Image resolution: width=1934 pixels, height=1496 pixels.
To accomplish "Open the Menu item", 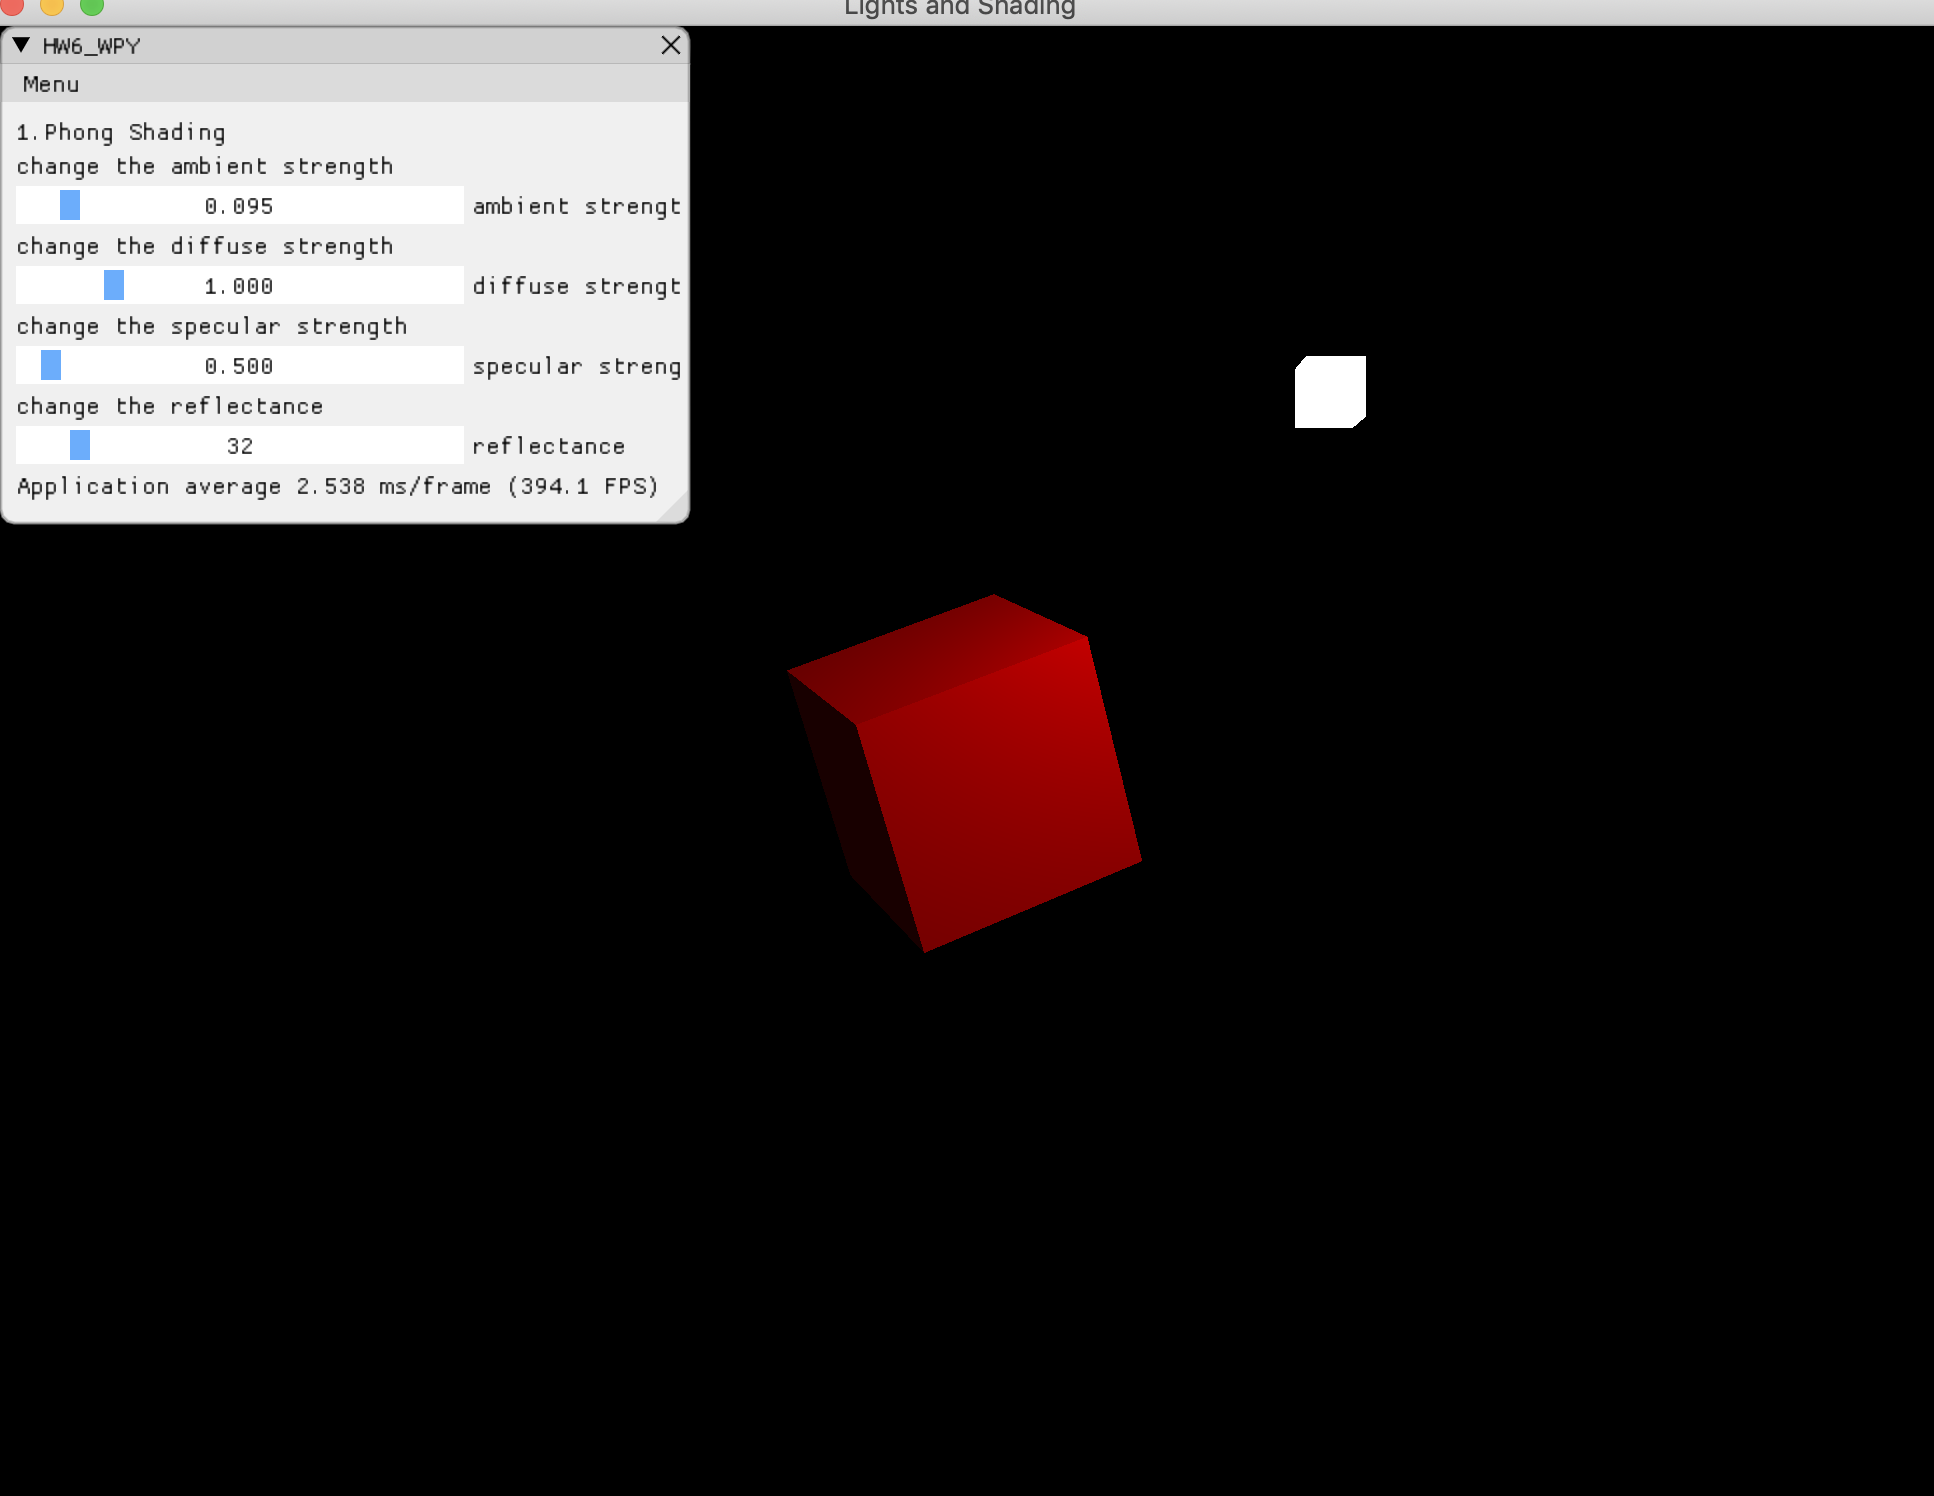I will 51,85.
